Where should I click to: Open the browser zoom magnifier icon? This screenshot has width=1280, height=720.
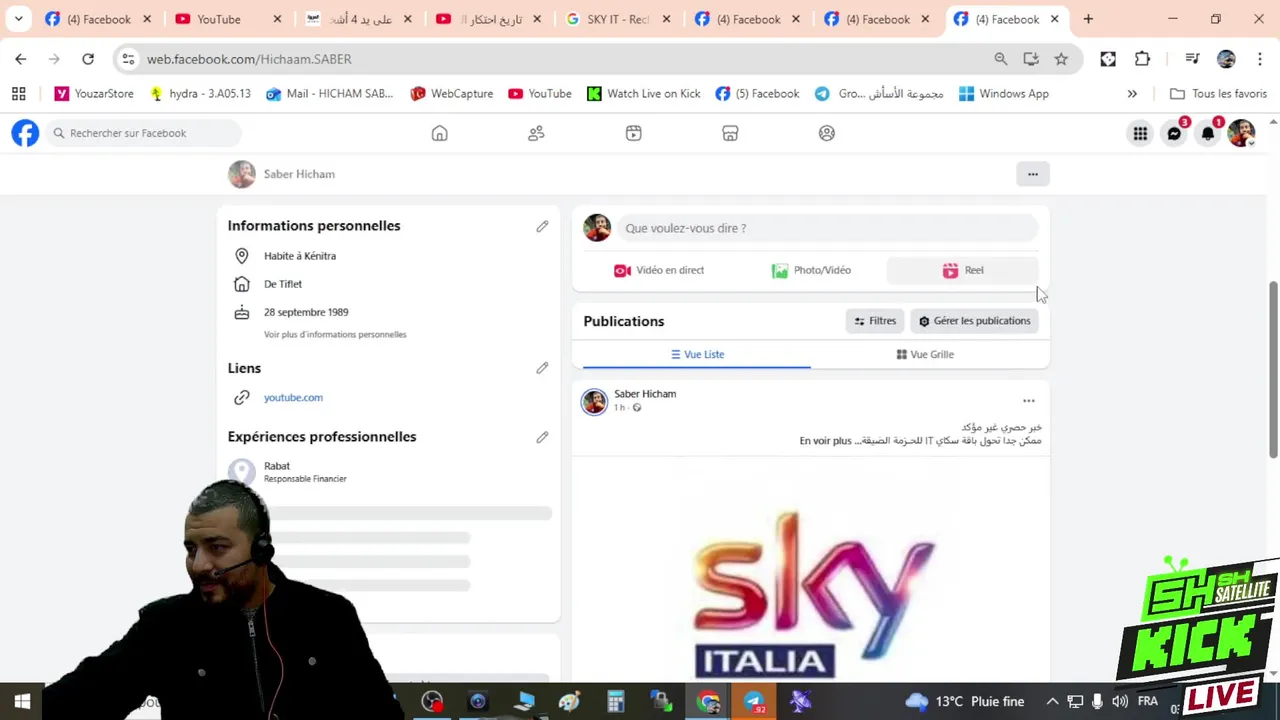coord(1001,59)
